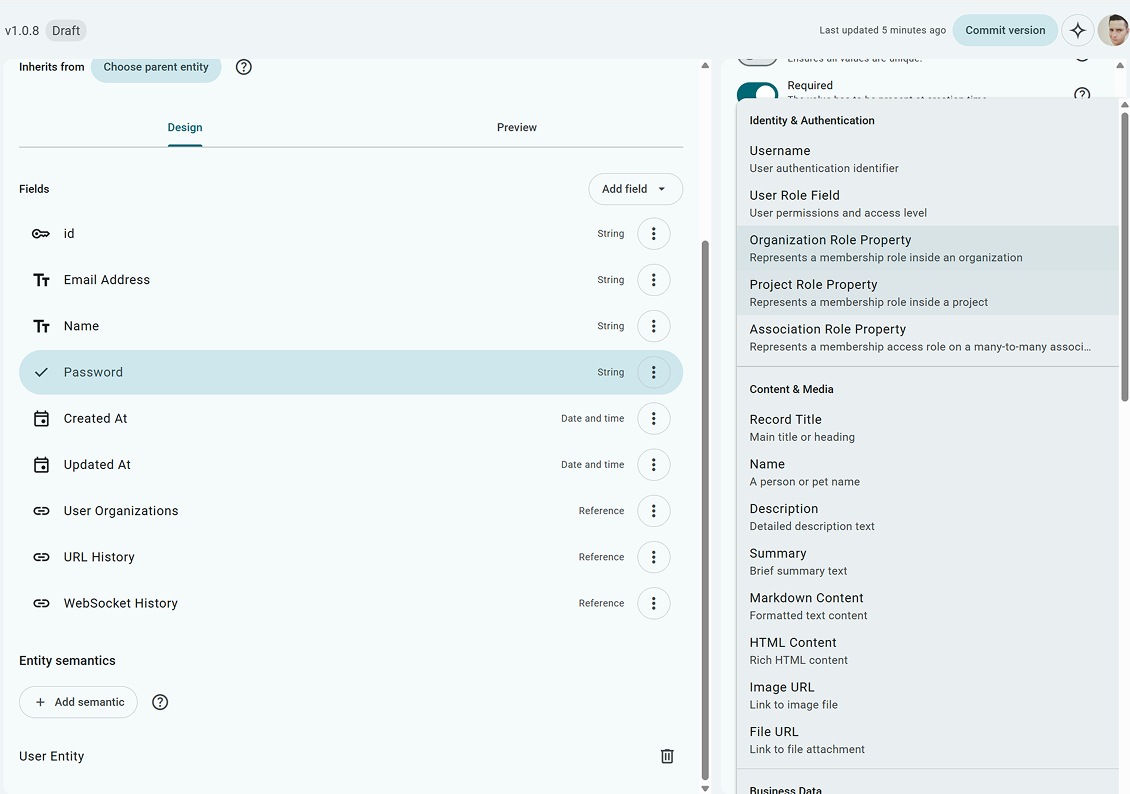Click the text icon beside Name field

click(x=41, y=326)
